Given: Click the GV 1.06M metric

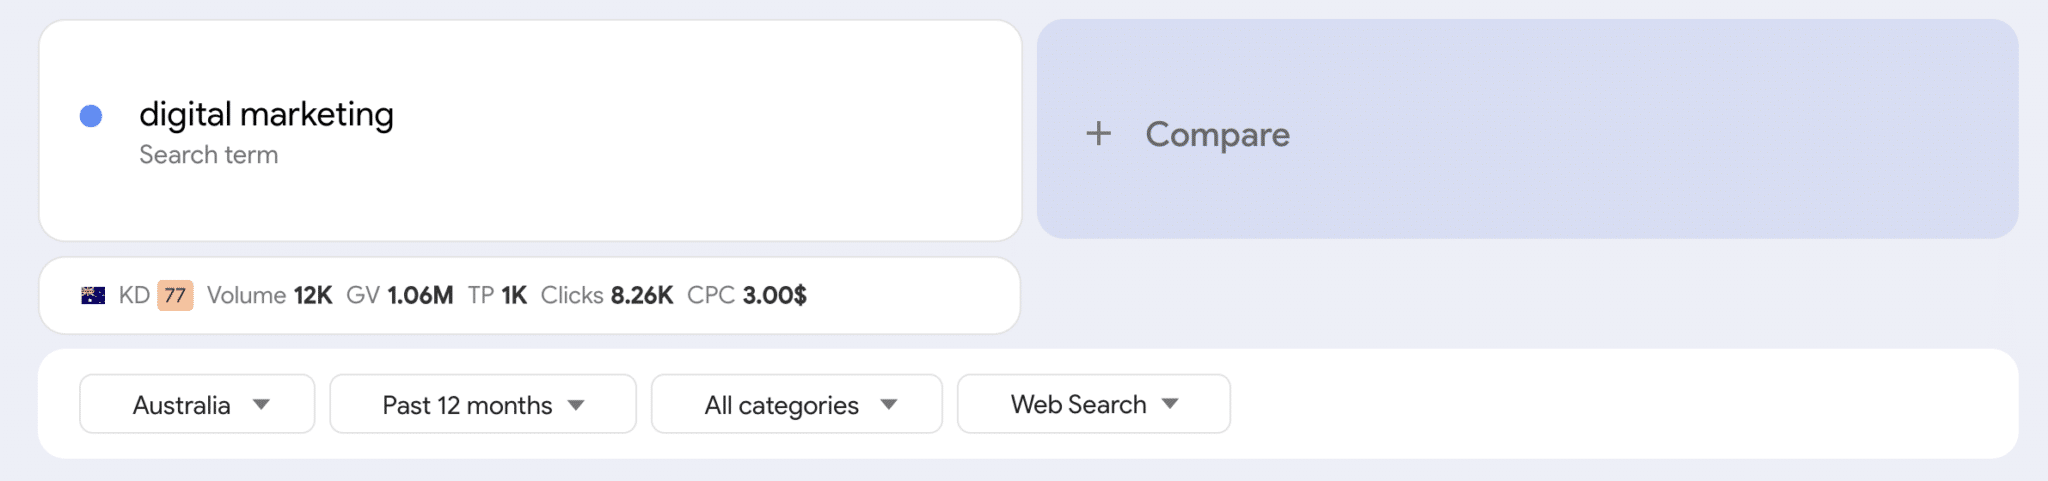Looking at the screenshot, I should pyautogui.click(x=399, y=296).
